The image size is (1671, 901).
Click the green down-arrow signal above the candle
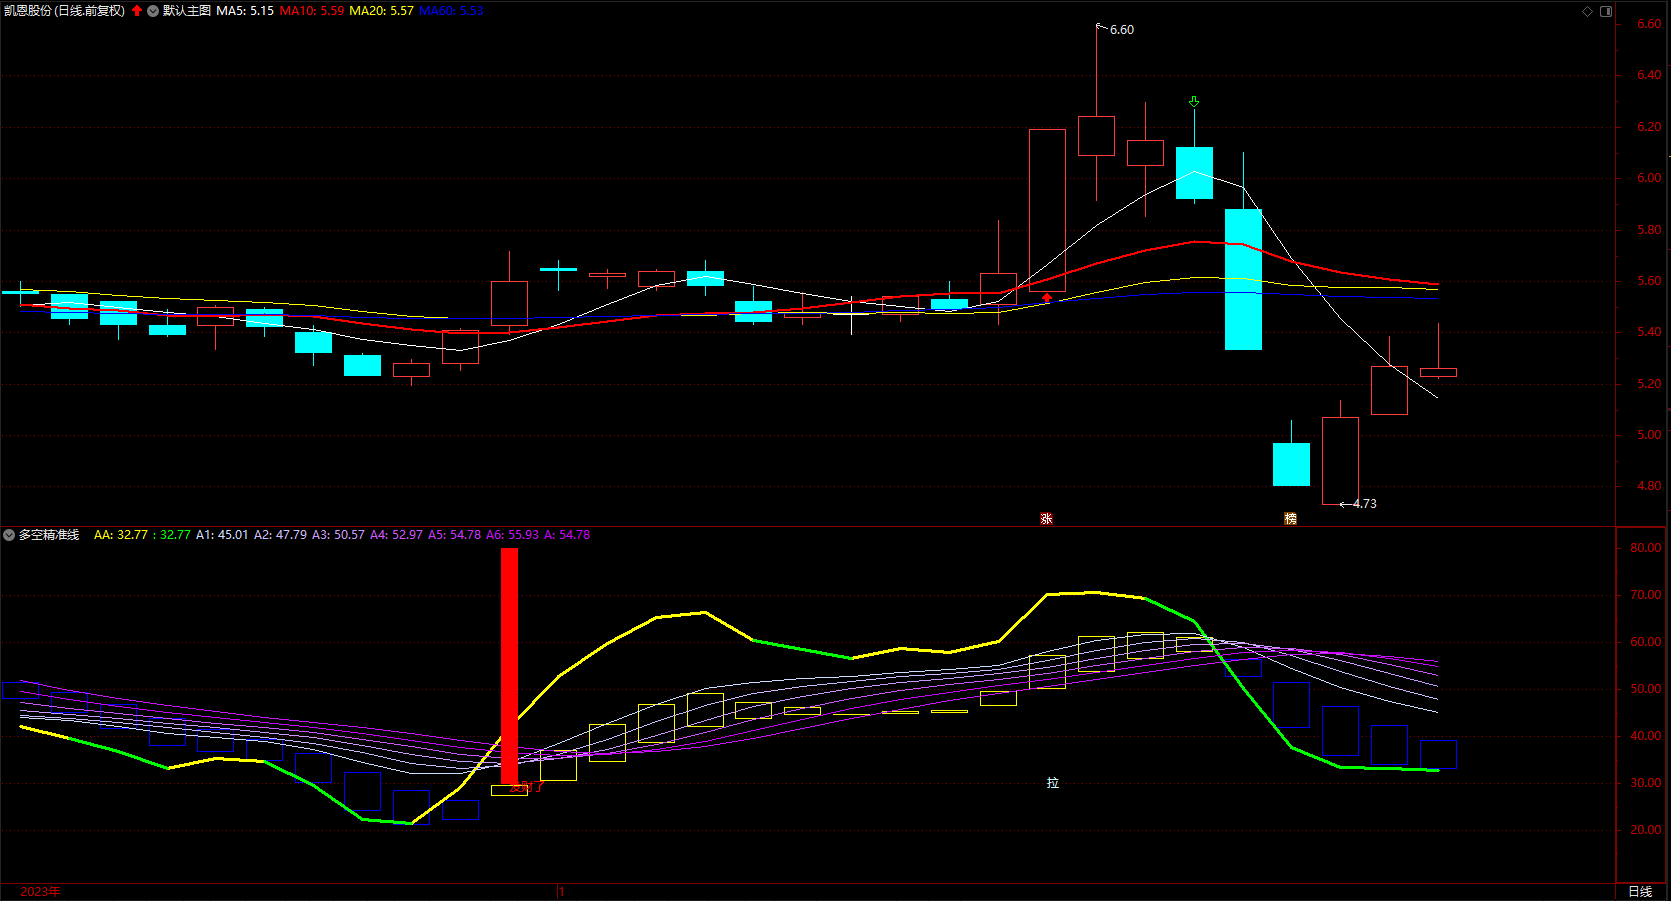[x=1194, y=102]
